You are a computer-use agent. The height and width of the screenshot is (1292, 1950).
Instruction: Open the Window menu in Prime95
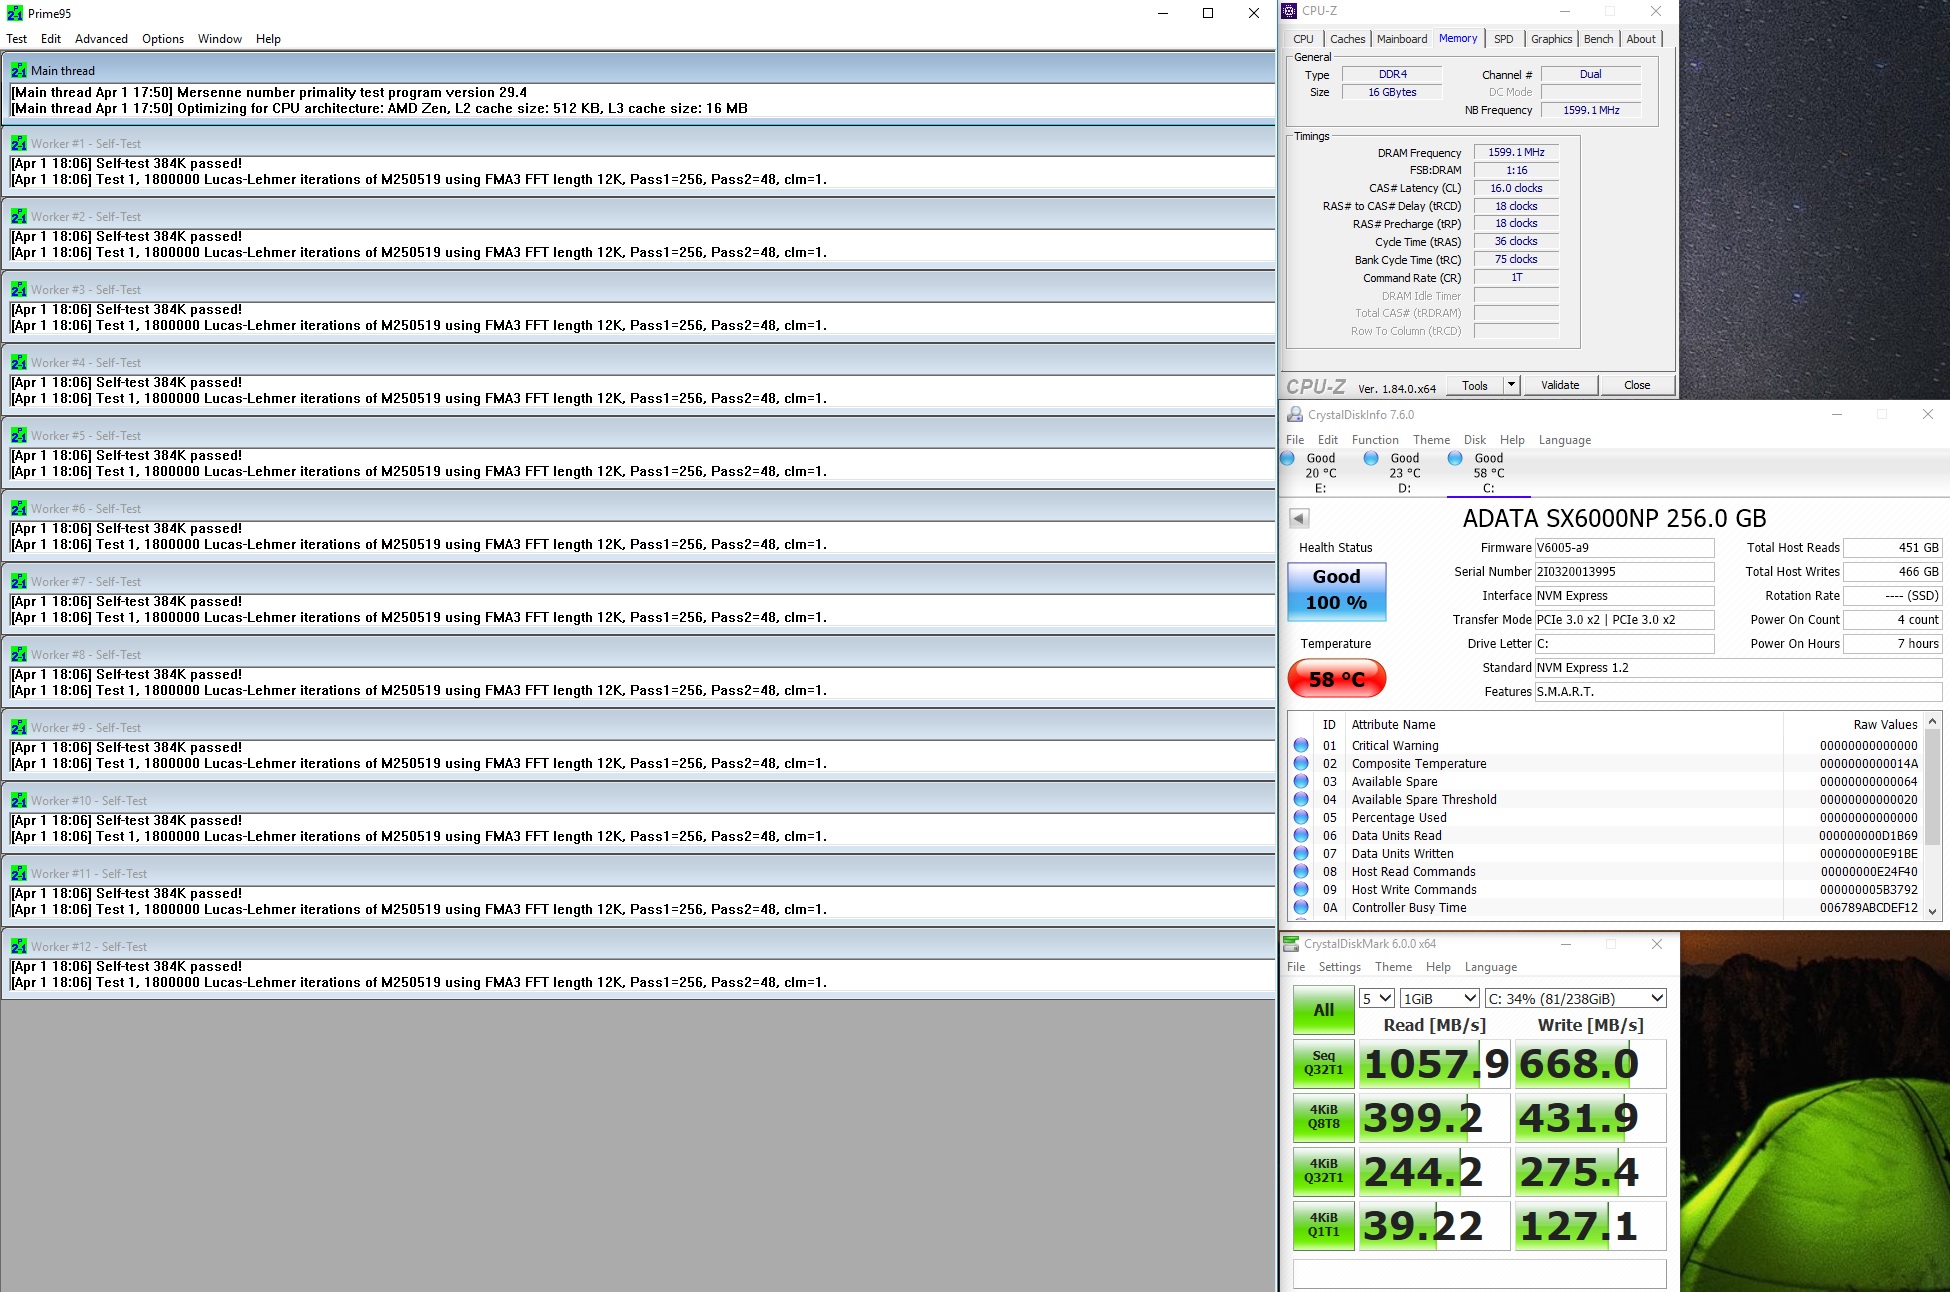pos(220,39)
